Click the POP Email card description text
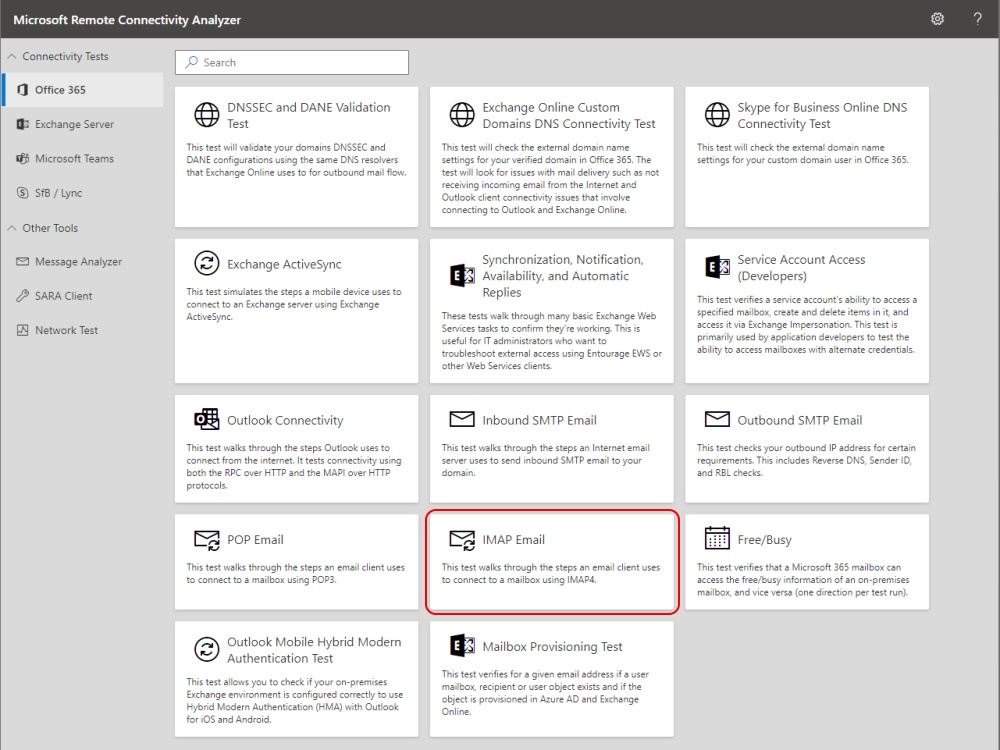 (x=295, y=573)
